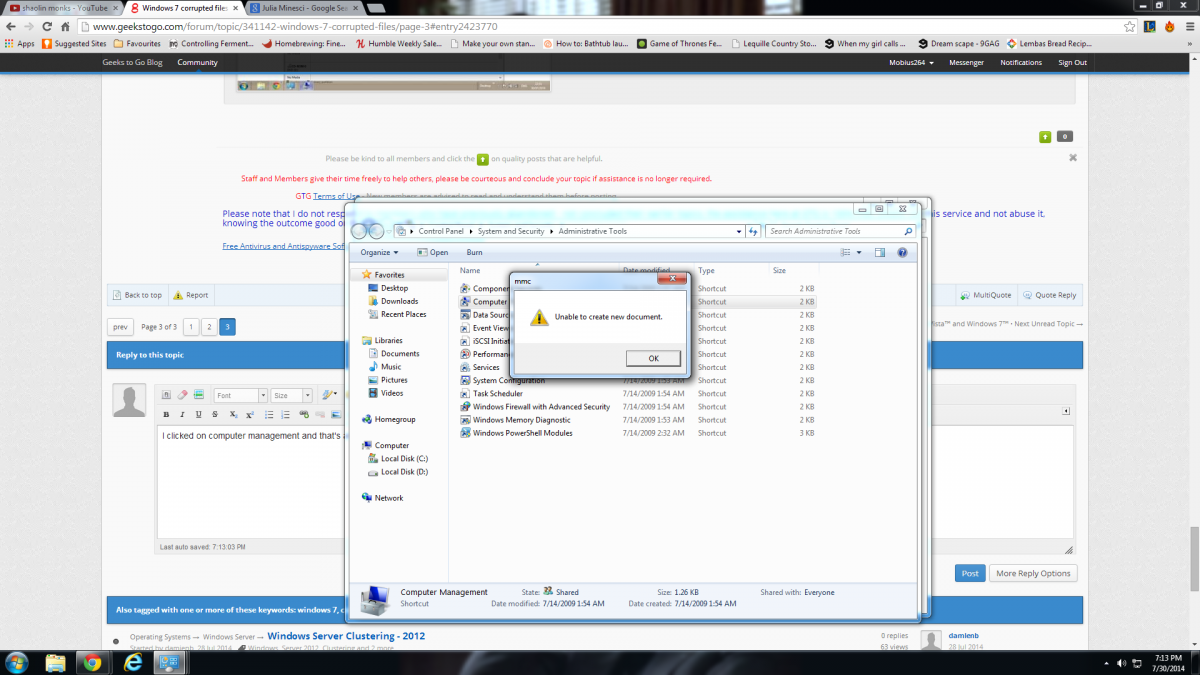Viewport: 1200px width, 675px height.
Task: Toggle italic in the reply editor
Action: click(x=183, y=414)
